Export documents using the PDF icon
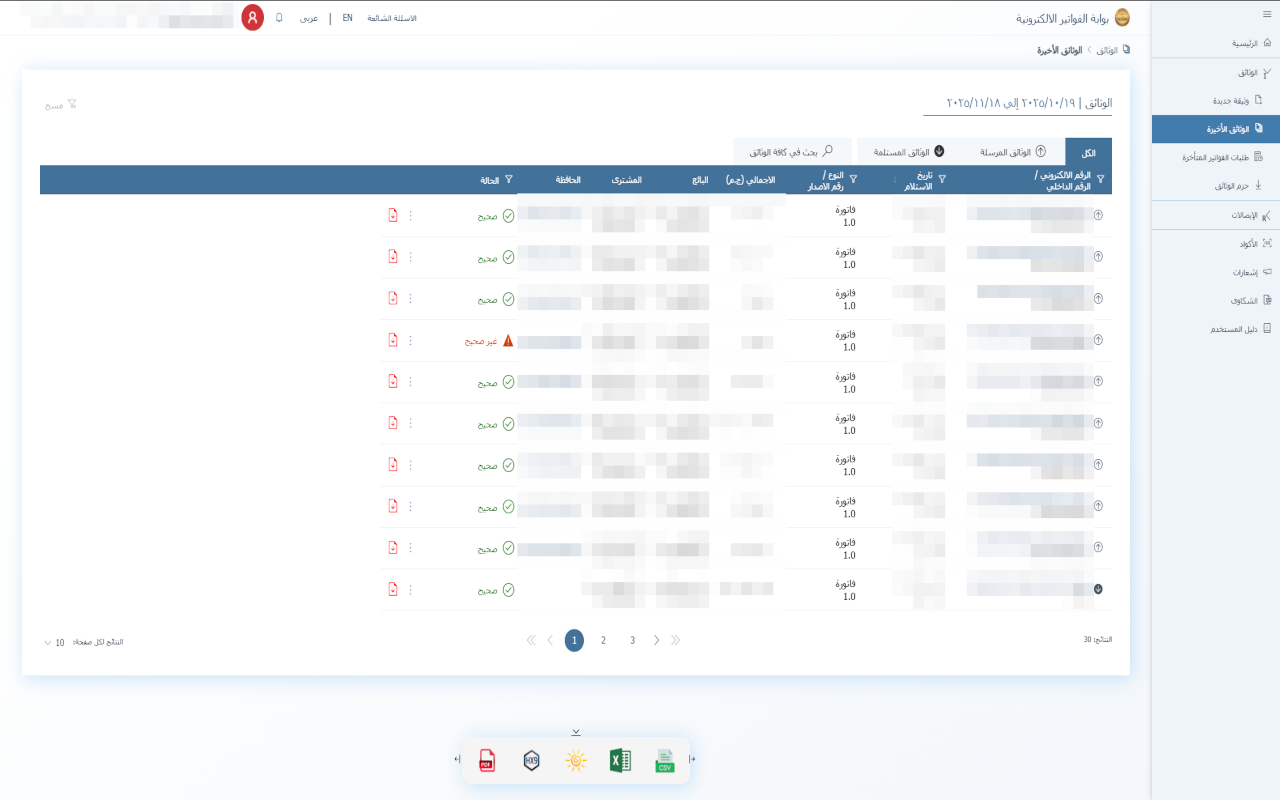The width and height of the screenshot is (1280, 800). 487,761
